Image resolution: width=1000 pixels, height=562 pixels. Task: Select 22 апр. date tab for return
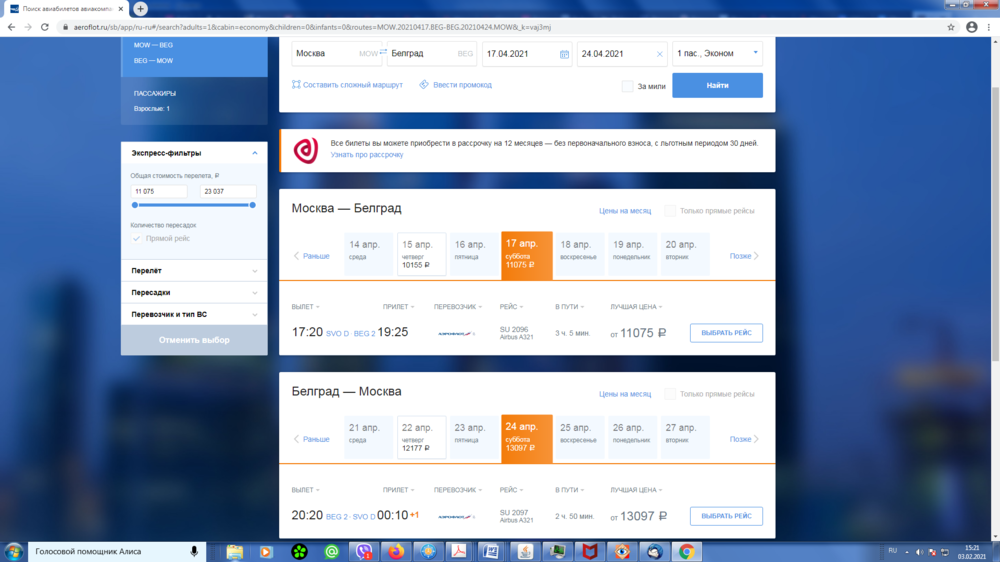coord(421,437)
